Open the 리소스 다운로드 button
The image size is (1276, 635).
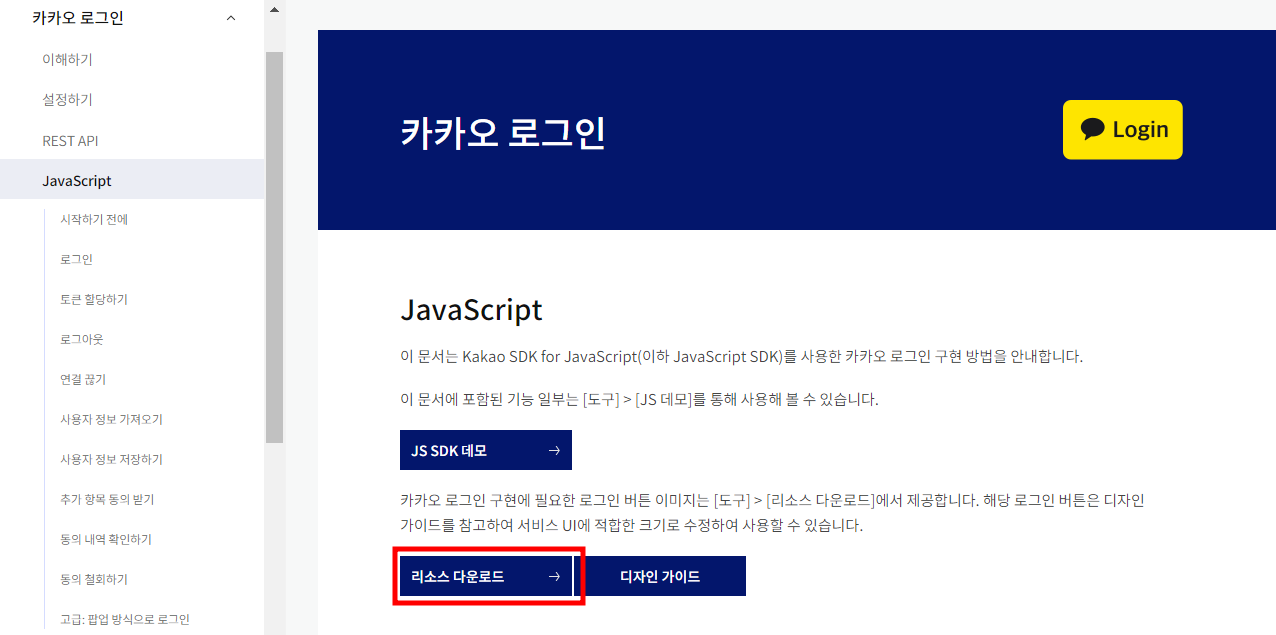click(x=486, y=576)
